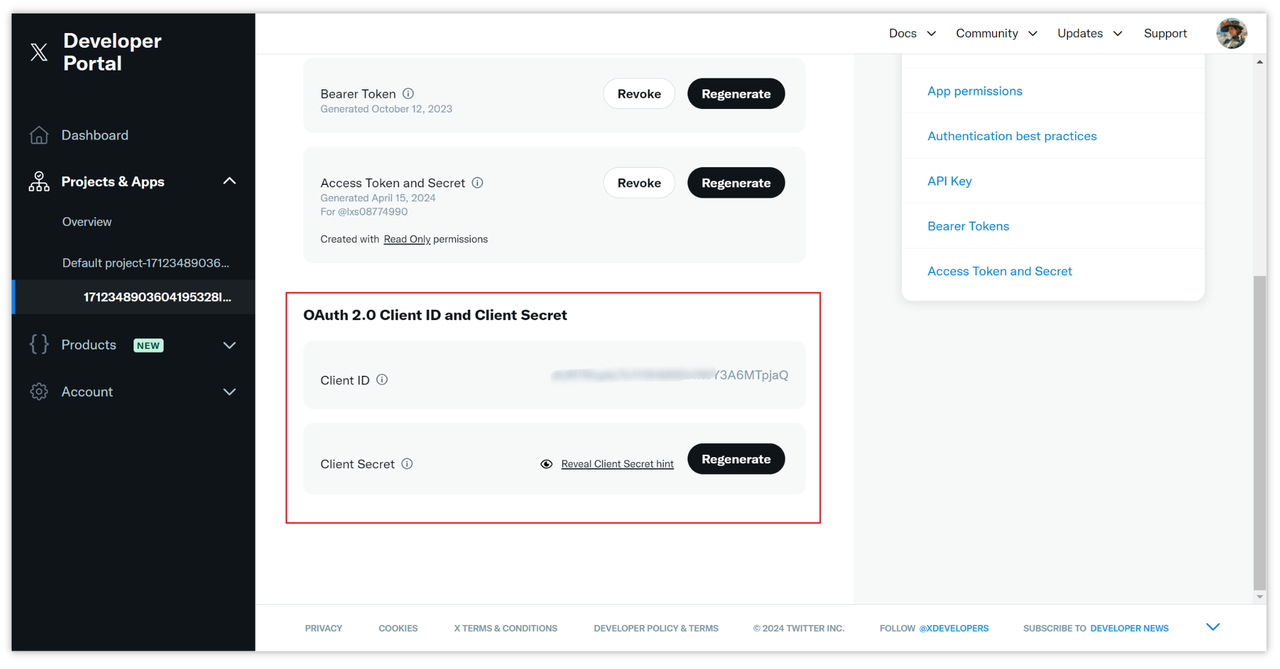Collapse the Projects & Apps section chevron
The height and width of the screenshot is (669, 1280).
coord(229,181)
